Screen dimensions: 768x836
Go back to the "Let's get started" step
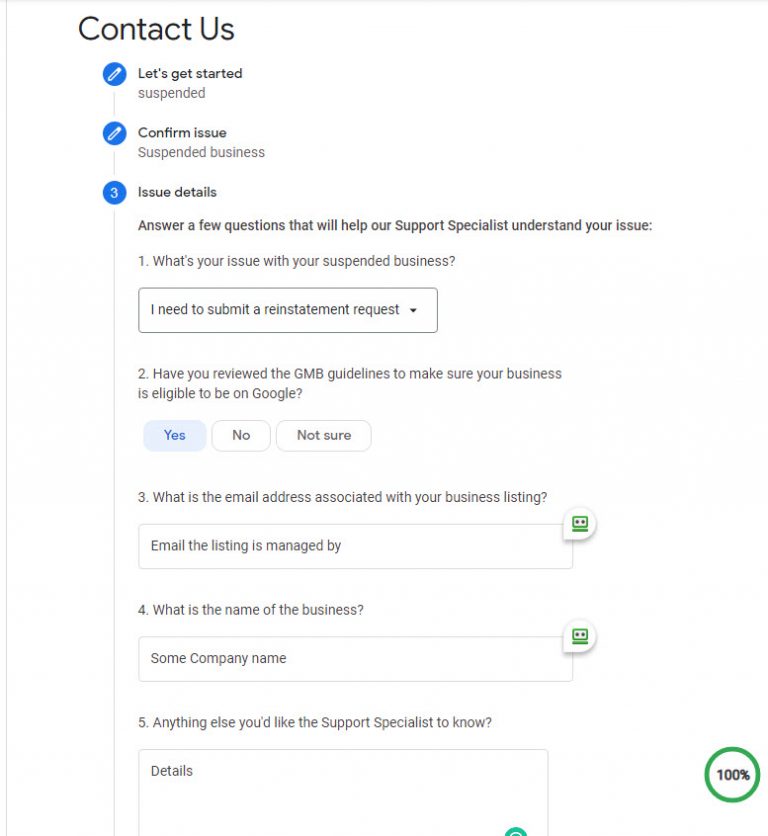point(190,73)
